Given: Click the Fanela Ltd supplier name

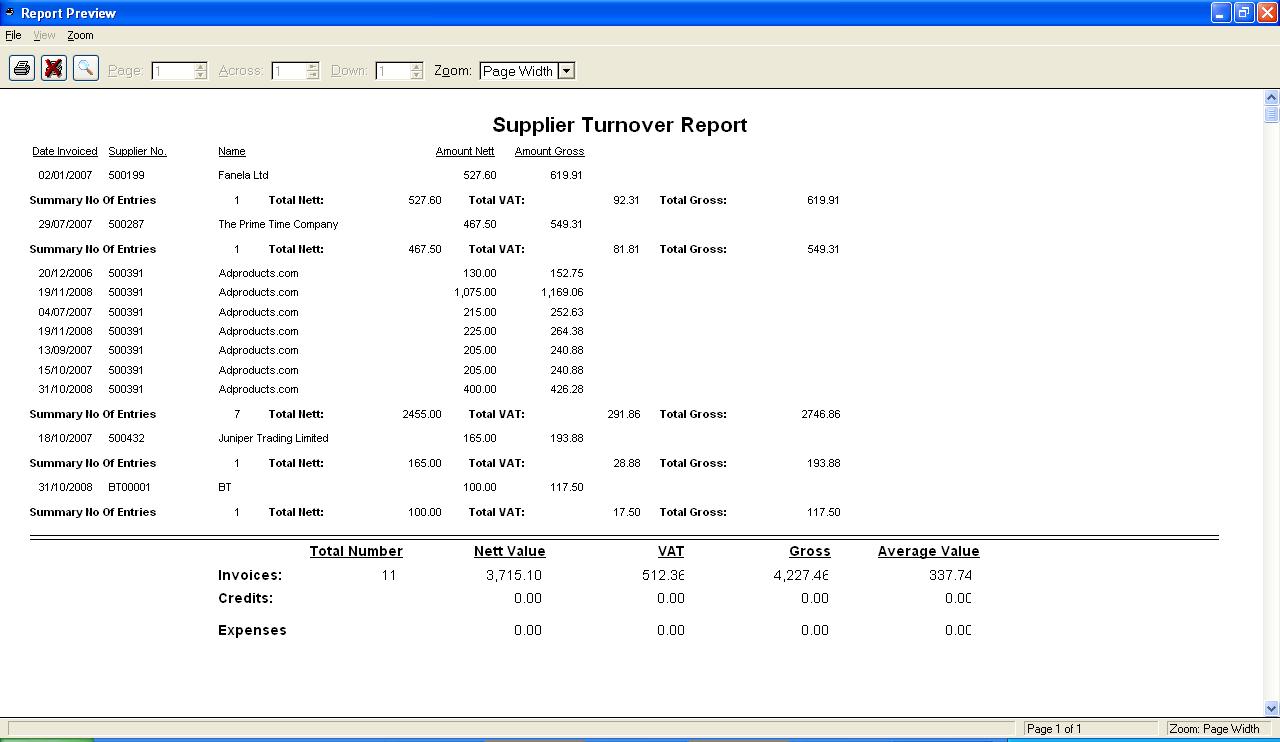Looking at the screenshot, I should [243, 175].
